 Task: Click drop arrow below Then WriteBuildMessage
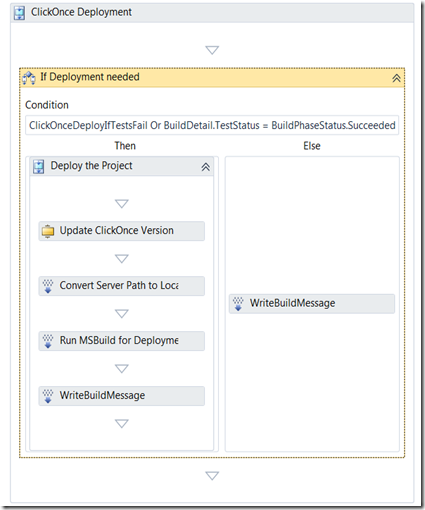(122, 424)
